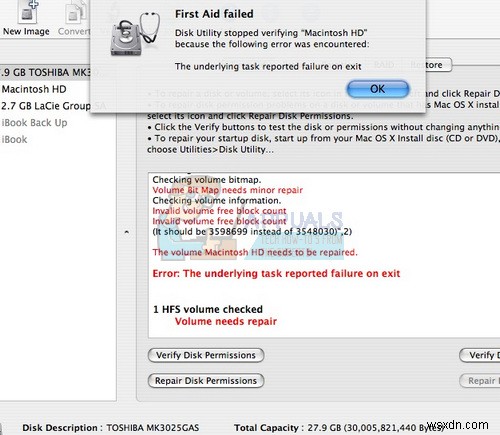Select Macintosh HD volume in sidebar

pos(34,89)
